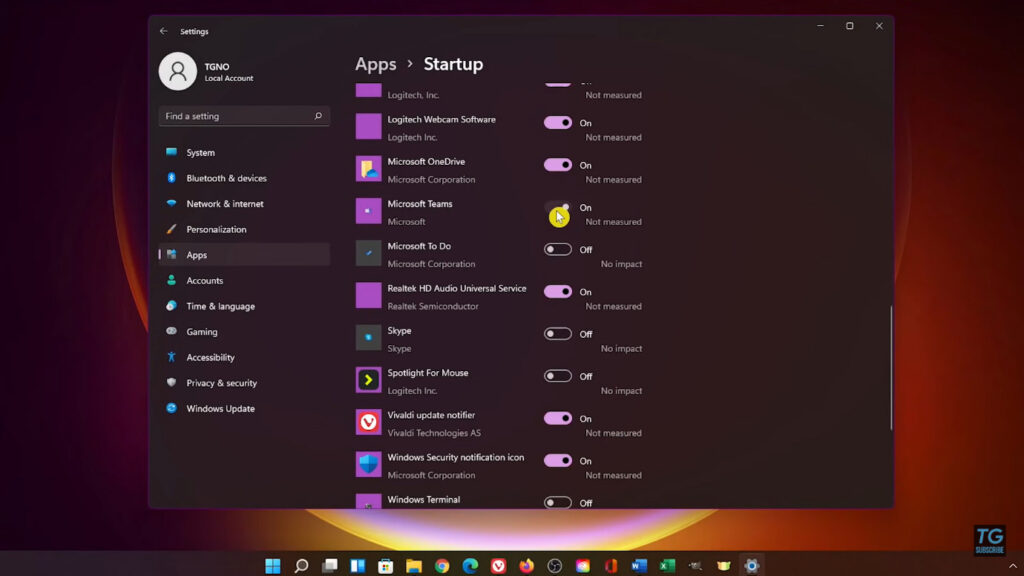This screenshot has height=576, width=1024.
Task: Click the Realtek HD Audio Universal Service icon
Action: click(368, 295)
